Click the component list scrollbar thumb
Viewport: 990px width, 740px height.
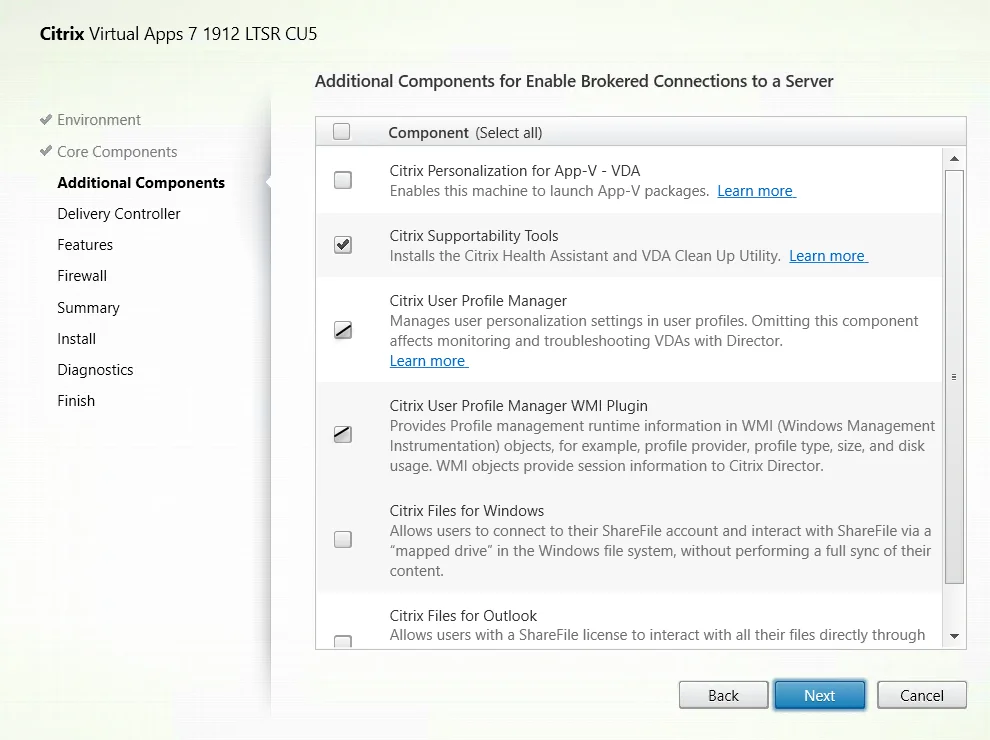pyautogui.click(x=954, y=377)
